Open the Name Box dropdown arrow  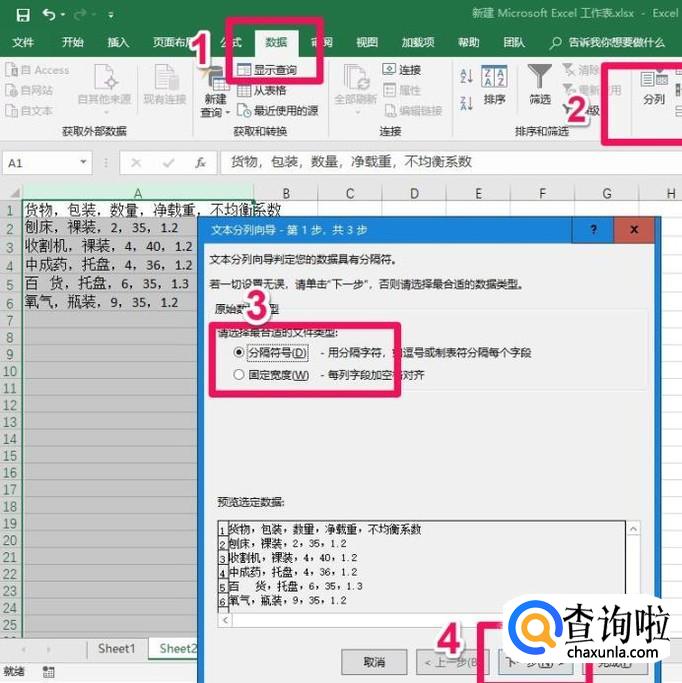pos(83,162)
